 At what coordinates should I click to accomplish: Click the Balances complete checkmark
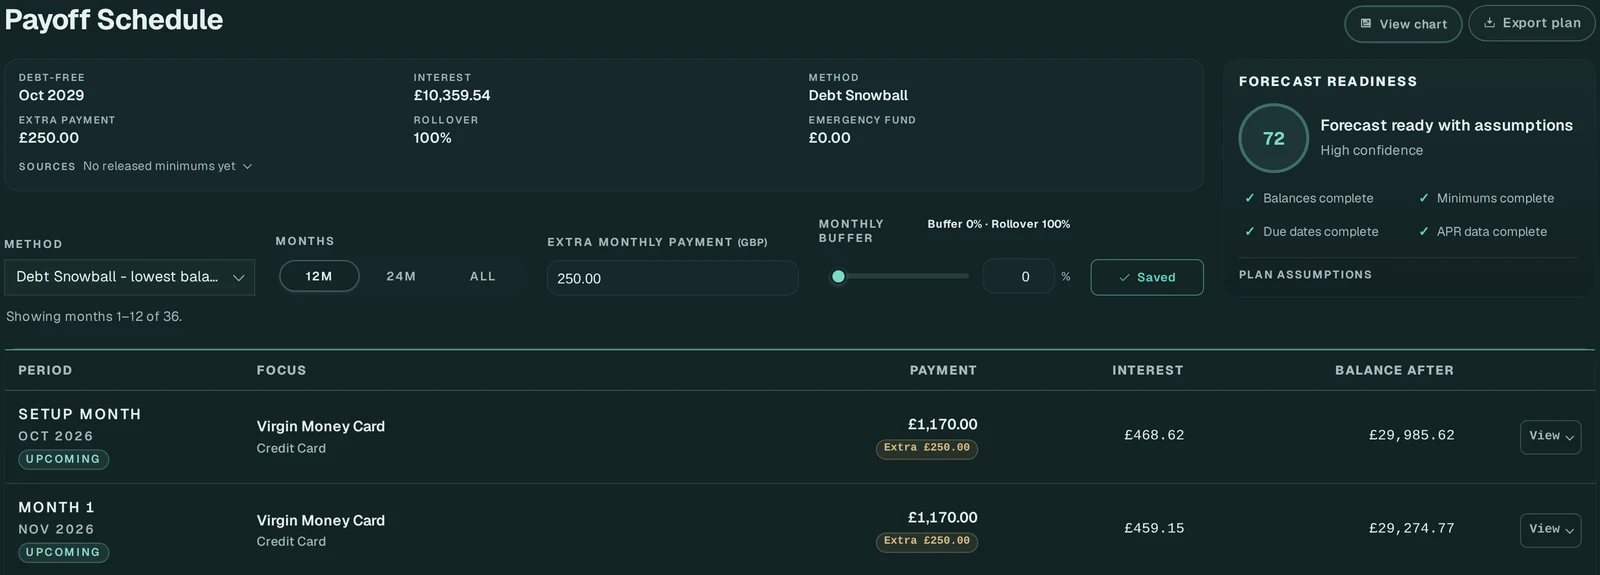coord(1249,198)
